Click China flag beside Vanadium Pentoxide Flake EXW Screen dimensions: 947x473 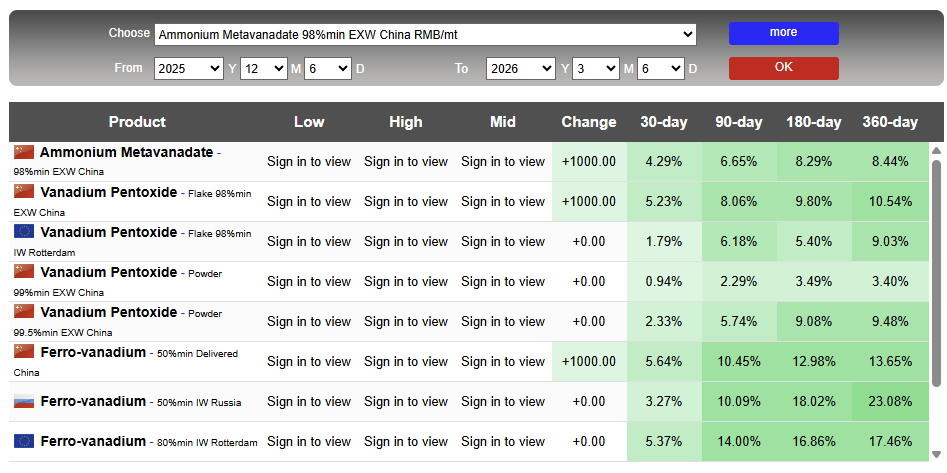pos(24,191)
